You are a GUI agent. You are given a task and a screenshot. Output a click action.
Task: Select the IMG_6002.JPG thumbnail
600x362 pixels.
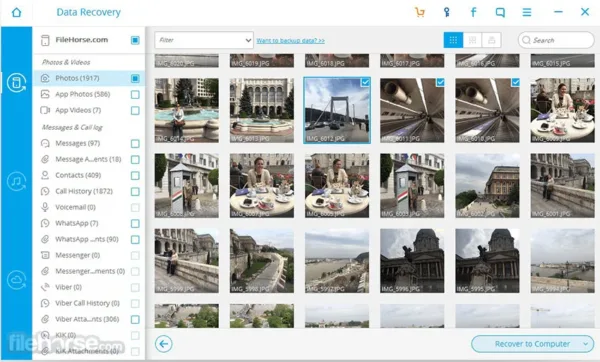tap(488, 186)
